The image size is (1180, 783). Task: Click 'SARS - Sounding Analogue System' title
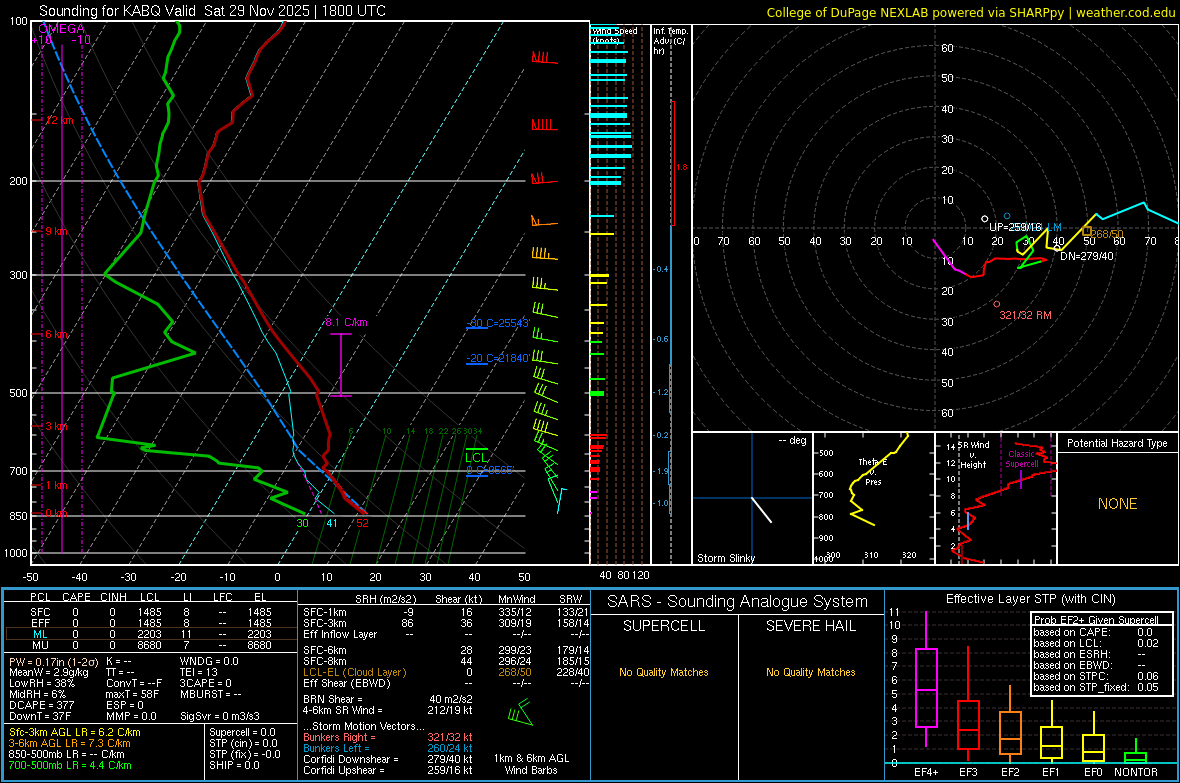(x=738, y=602)
